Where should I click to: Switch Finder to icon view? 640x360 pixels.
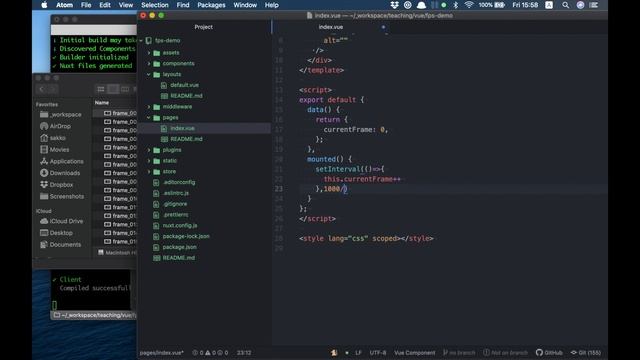[x=100, y=89]
